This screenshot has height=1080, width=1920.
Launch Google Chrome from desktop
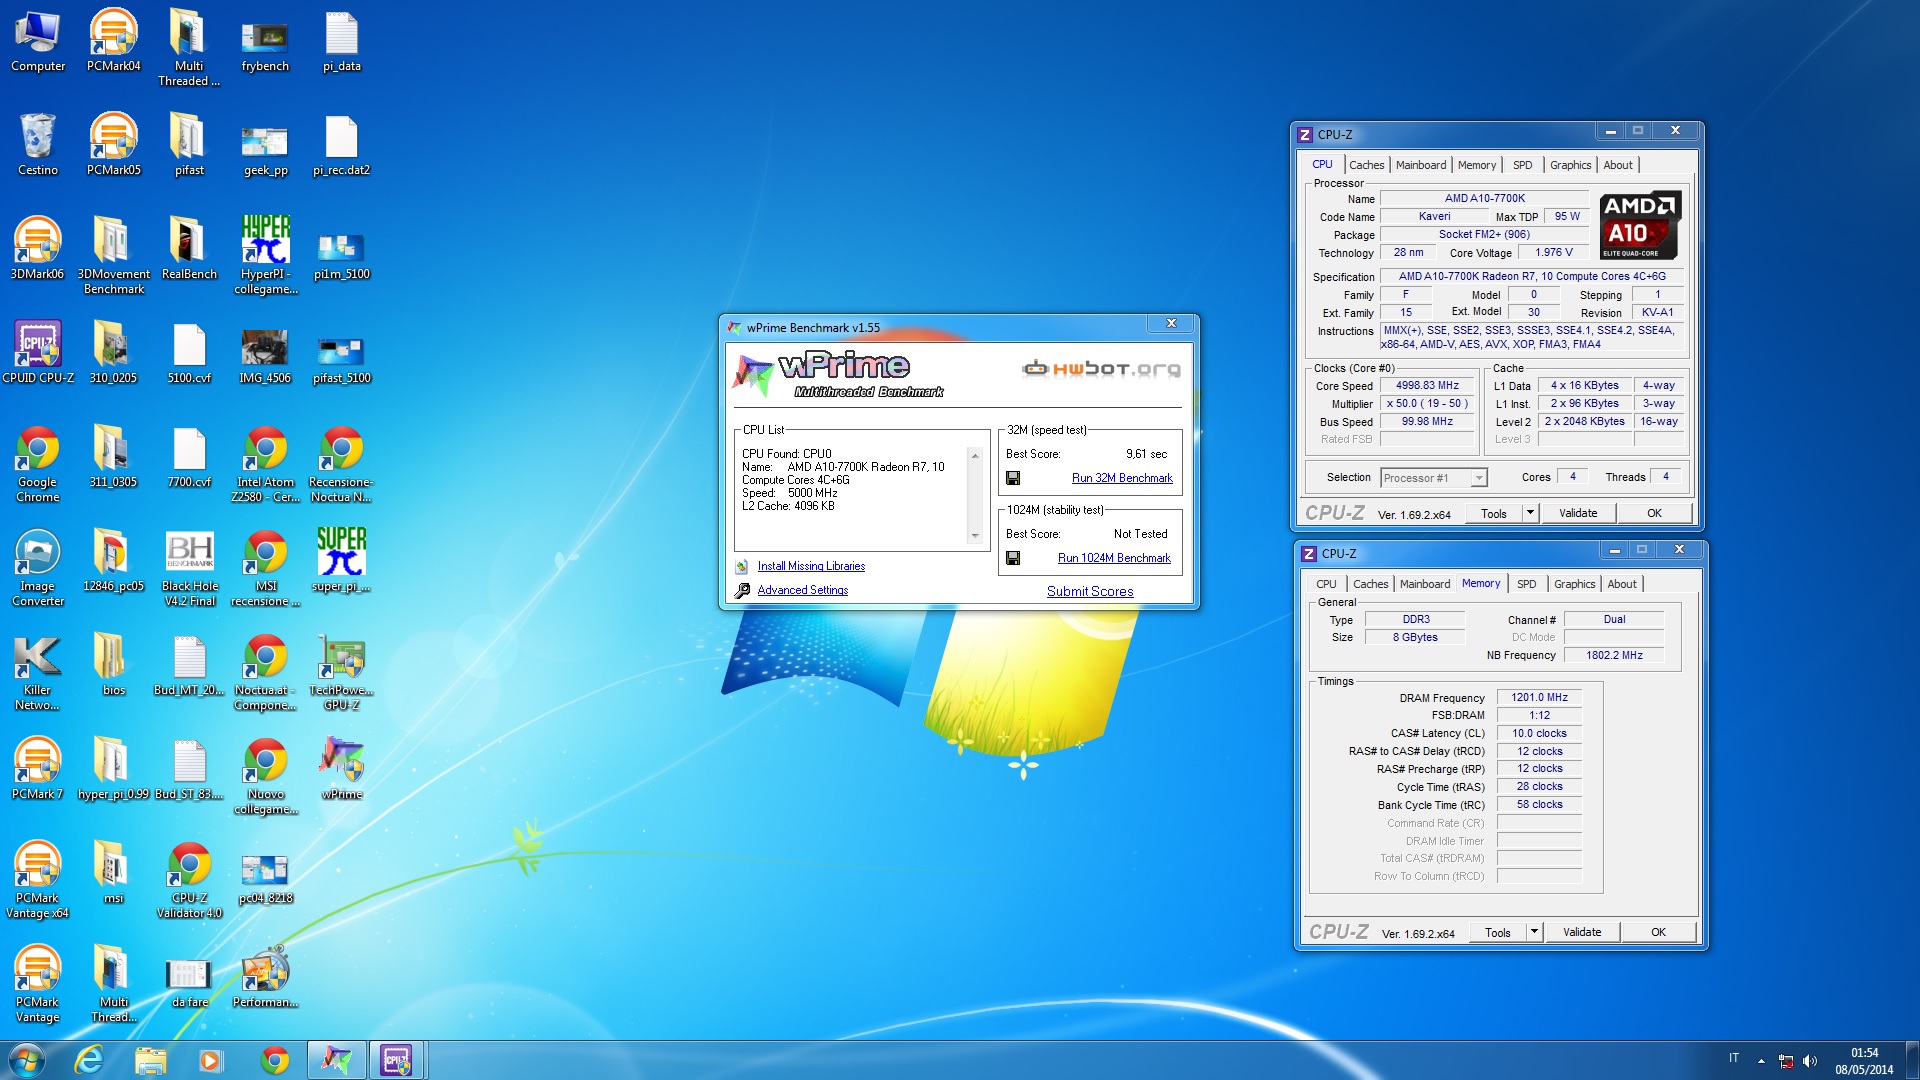37,462
